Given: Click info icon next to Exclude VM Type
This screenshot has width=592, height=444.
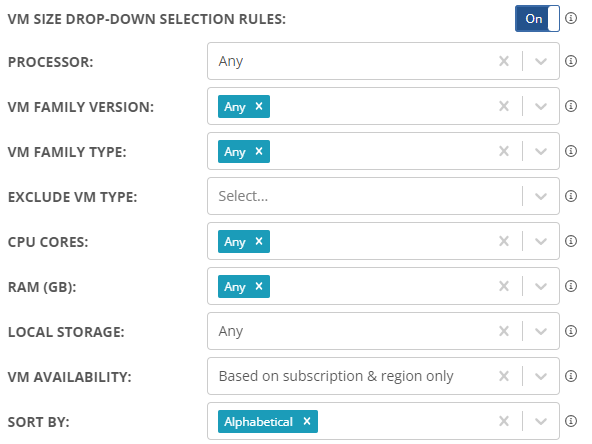Looking at the screenshot, I should [x=570, y=196].
